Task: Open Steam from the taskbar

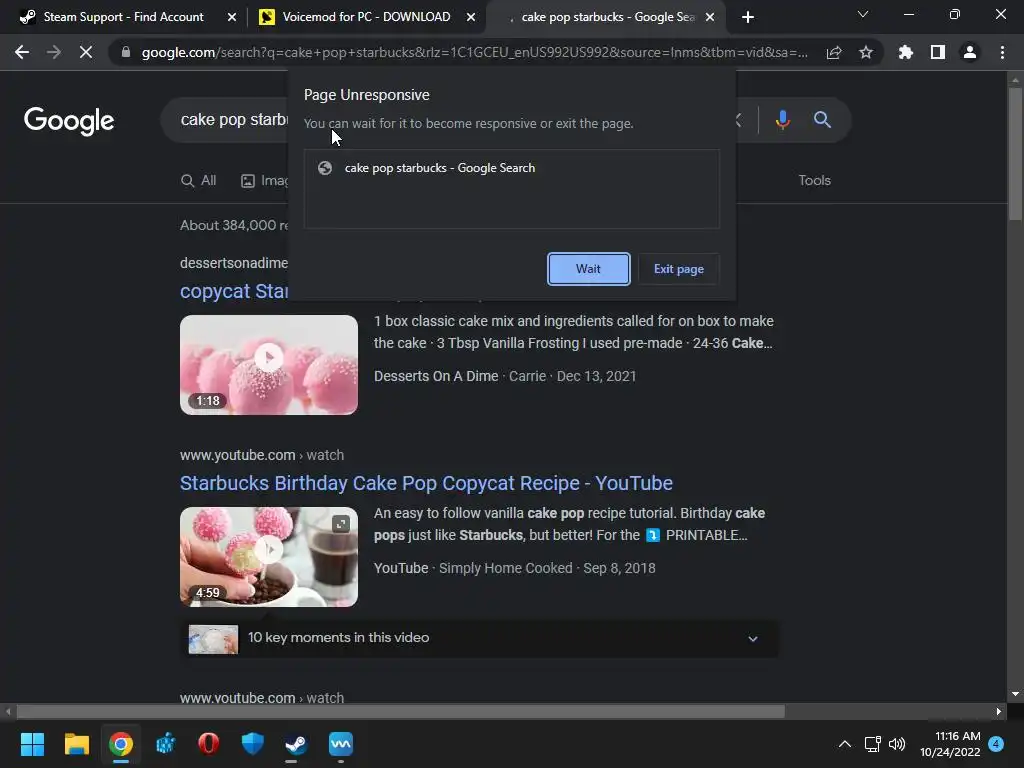Action: 296,744
